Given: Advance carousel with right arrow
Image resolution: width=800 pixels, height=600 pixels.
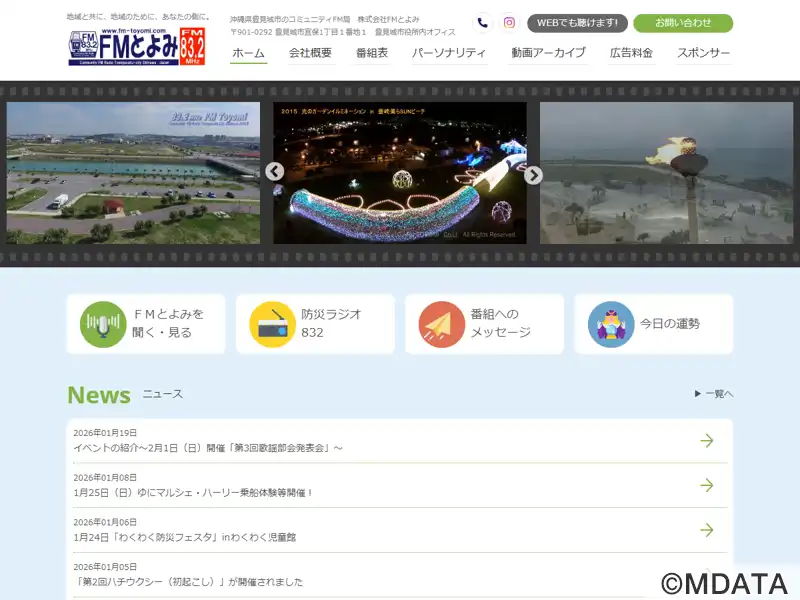Looking at the screenshot, I should (x=533, y=175).
